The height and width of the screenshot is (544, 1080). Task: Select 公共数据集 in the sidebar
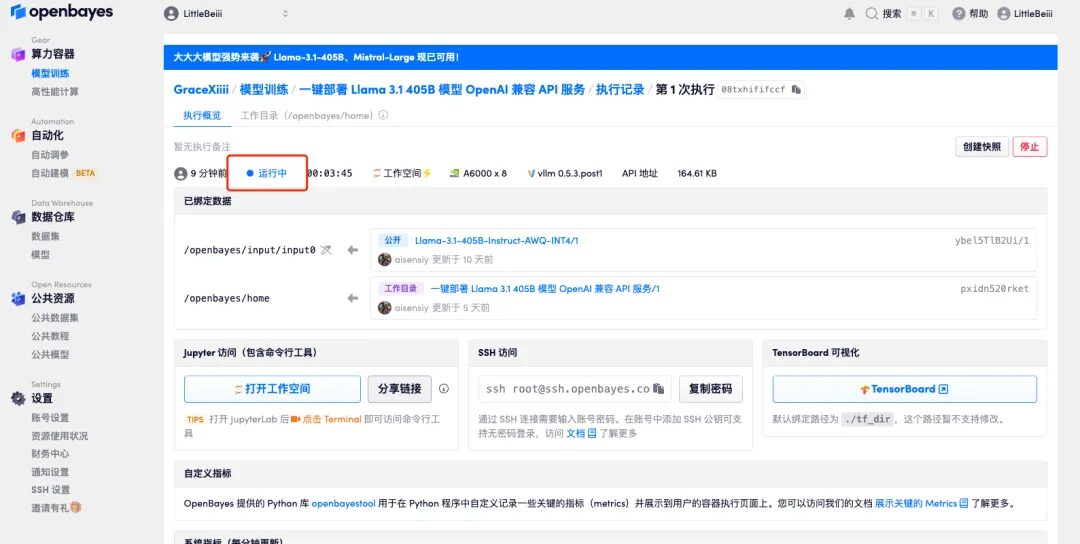[55, 318]
